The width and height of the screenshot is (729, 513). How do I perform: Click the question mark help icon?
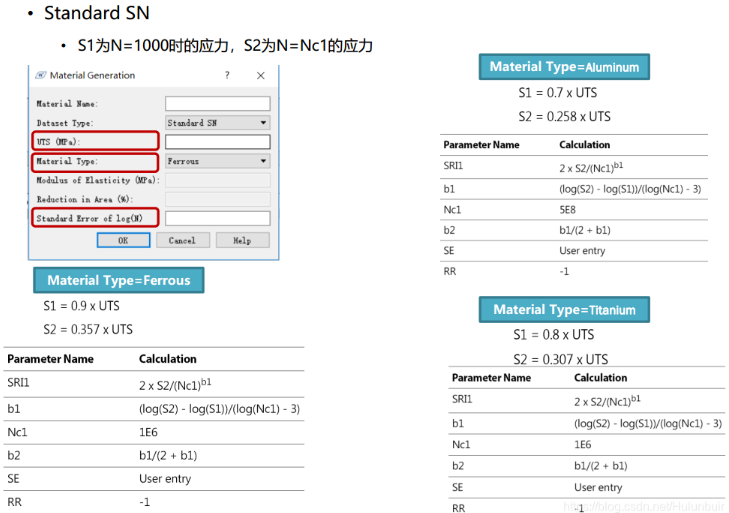click(x=227, y=75)
